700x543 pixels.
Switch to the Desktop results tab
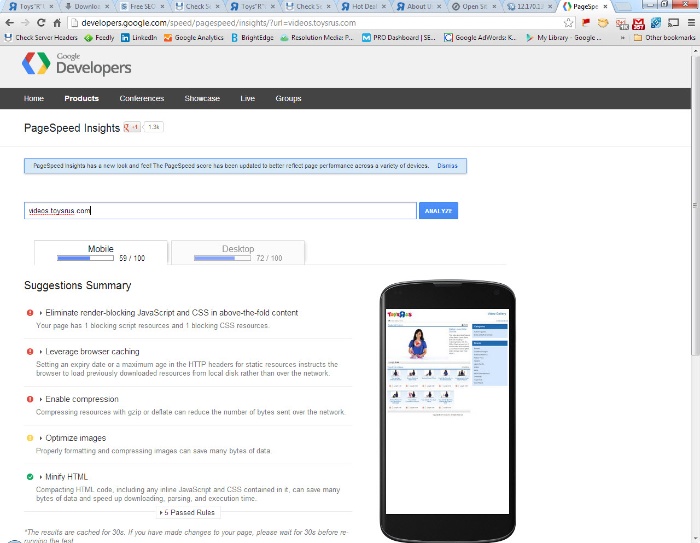tap(237, 253)
